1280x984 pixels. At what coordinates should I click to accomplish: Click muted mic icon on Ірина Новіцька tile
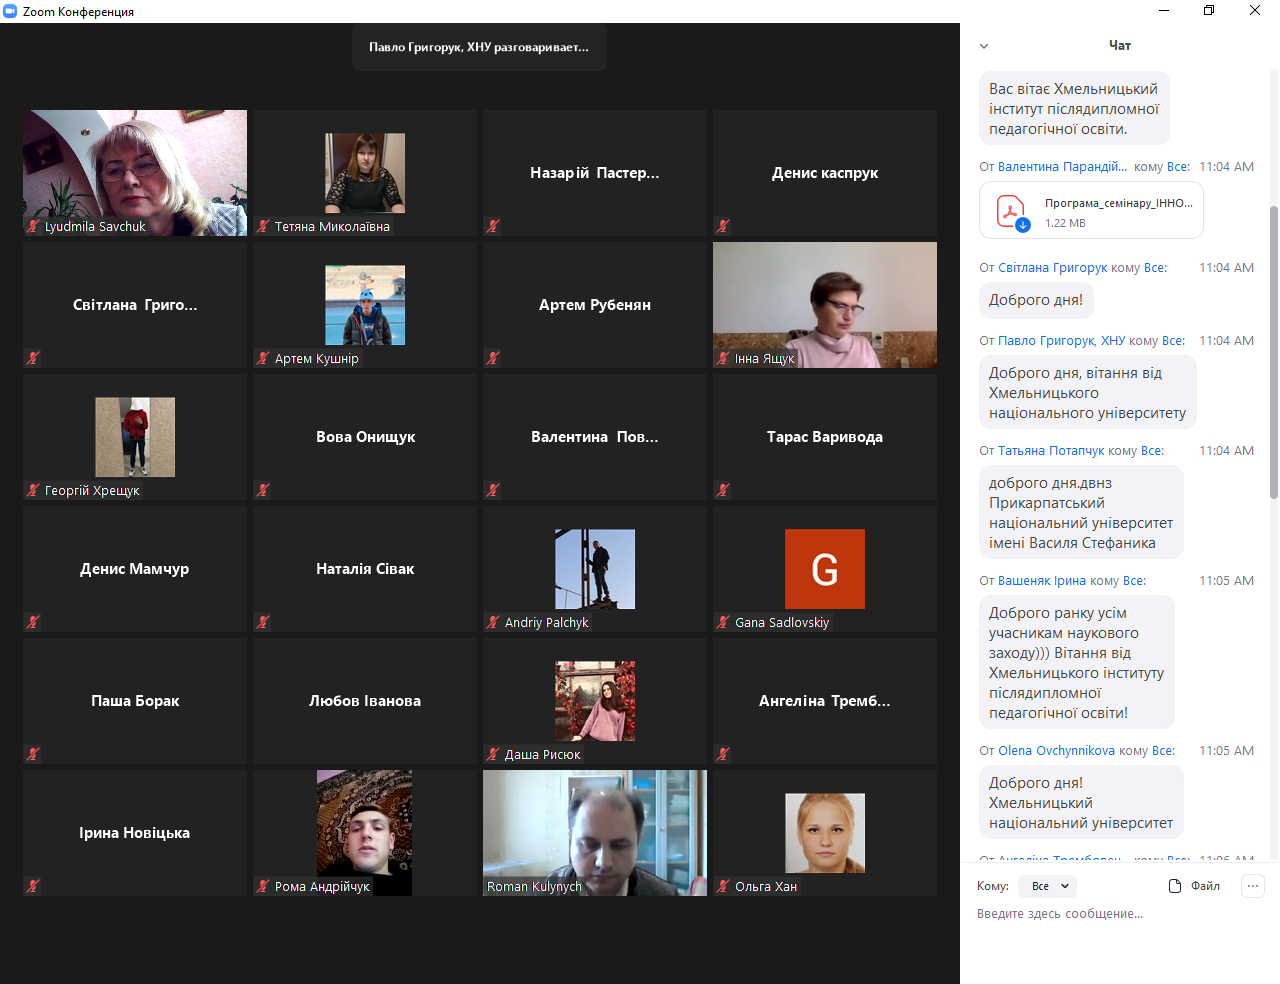33,886
